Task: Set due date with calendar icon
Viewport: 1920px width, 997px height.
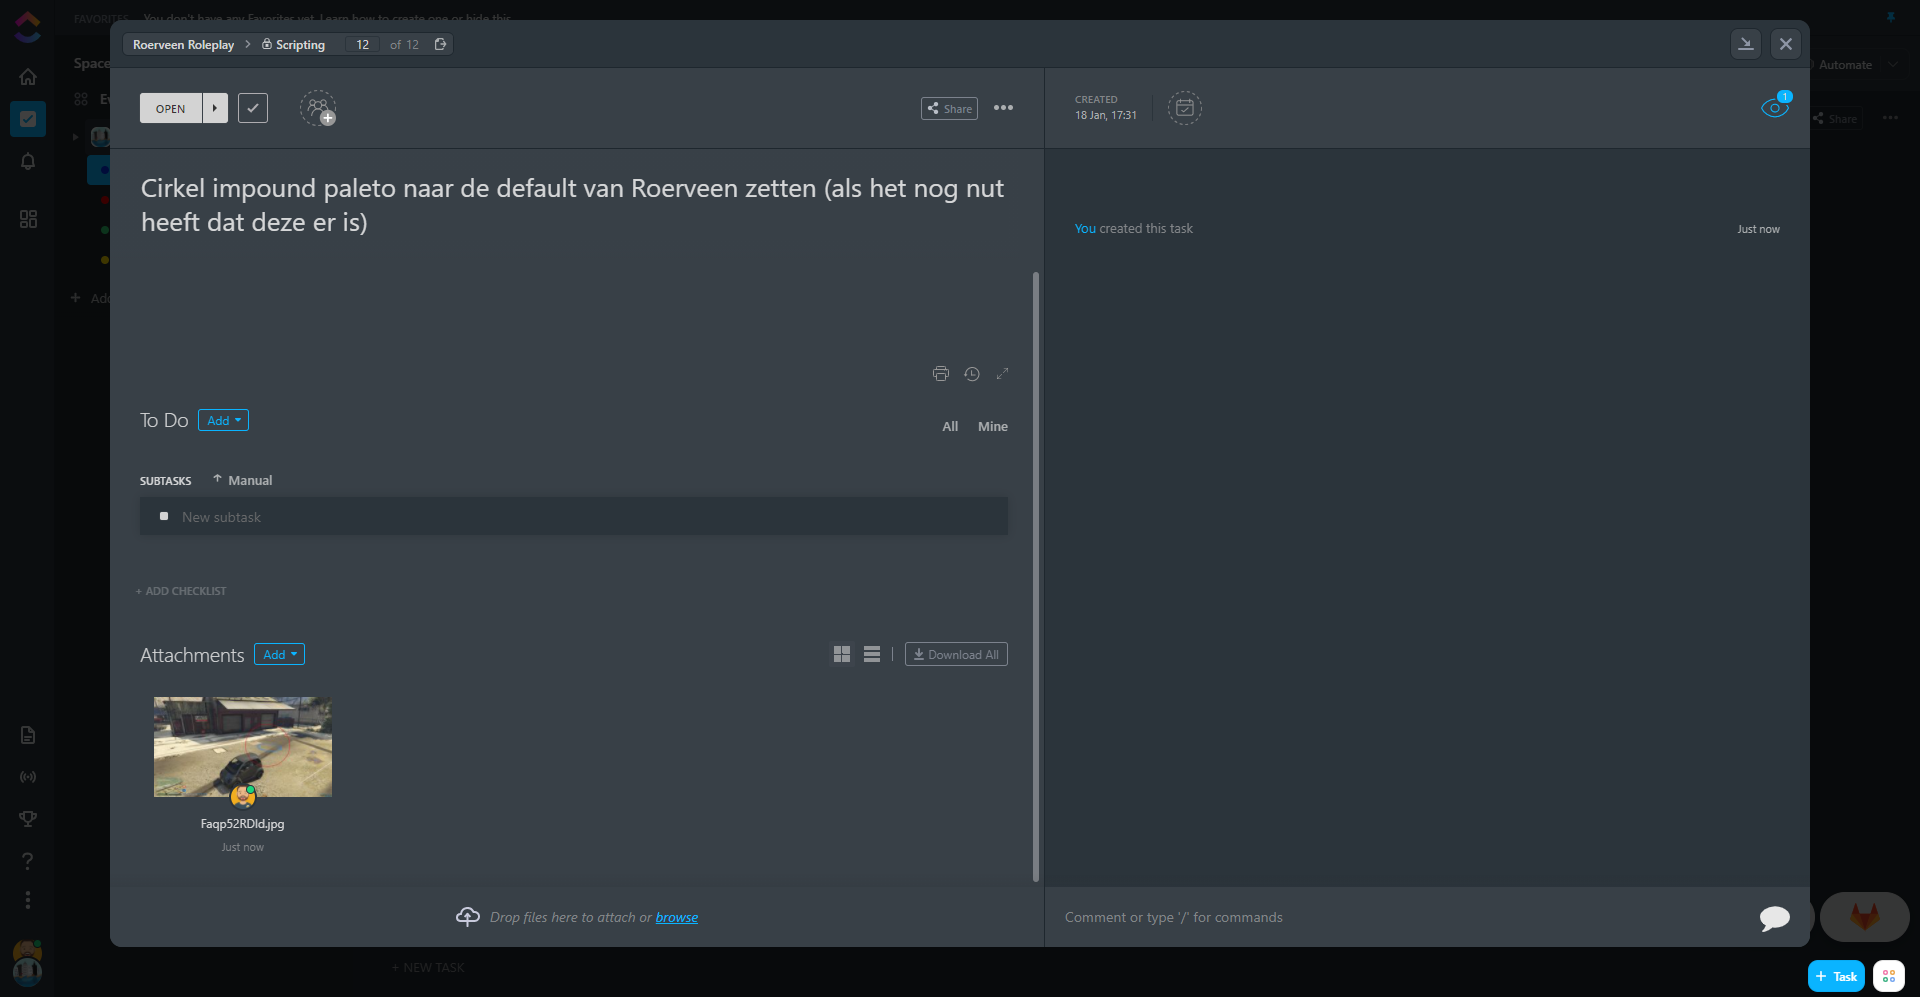Action: pyautogui.click(x=1184, y=108)
